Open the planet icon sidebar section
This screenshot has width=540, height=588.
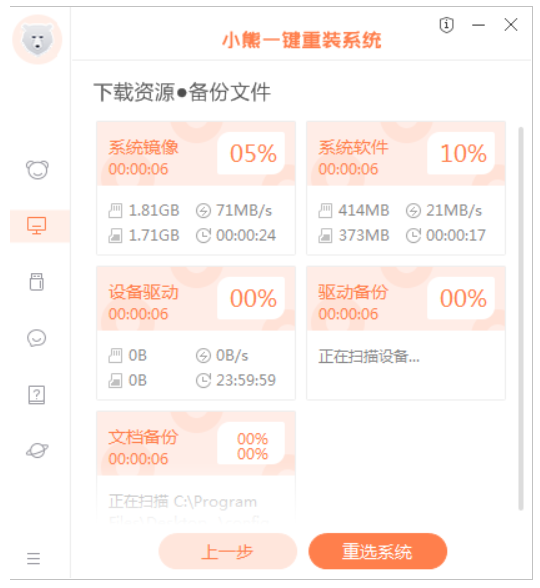pos(37,450)
